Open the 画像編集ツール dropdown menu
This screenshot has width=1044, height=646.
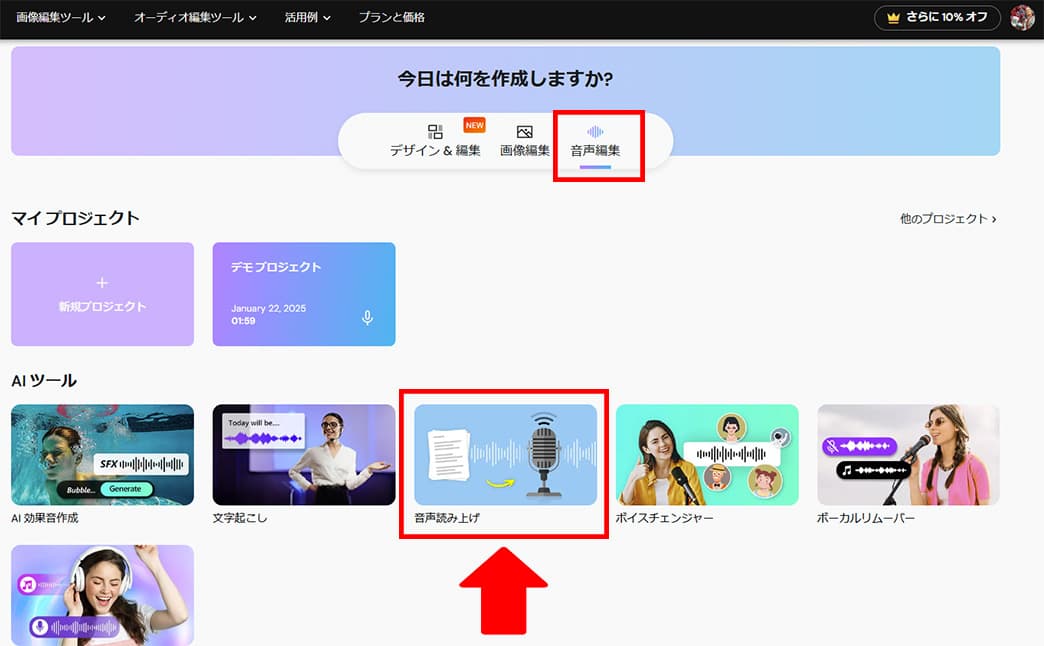(x=61, y=18)
